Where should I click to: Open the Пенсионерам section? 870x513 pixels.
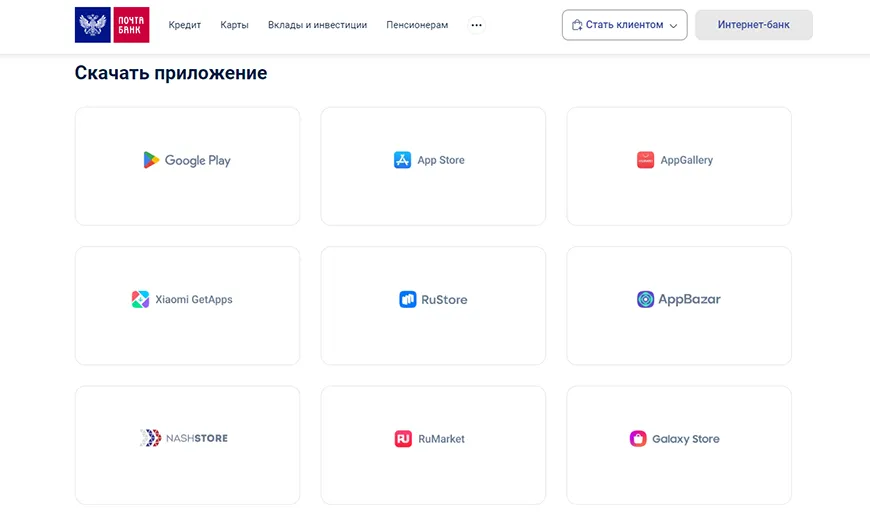pyautogui.click(x=417, y=25)
